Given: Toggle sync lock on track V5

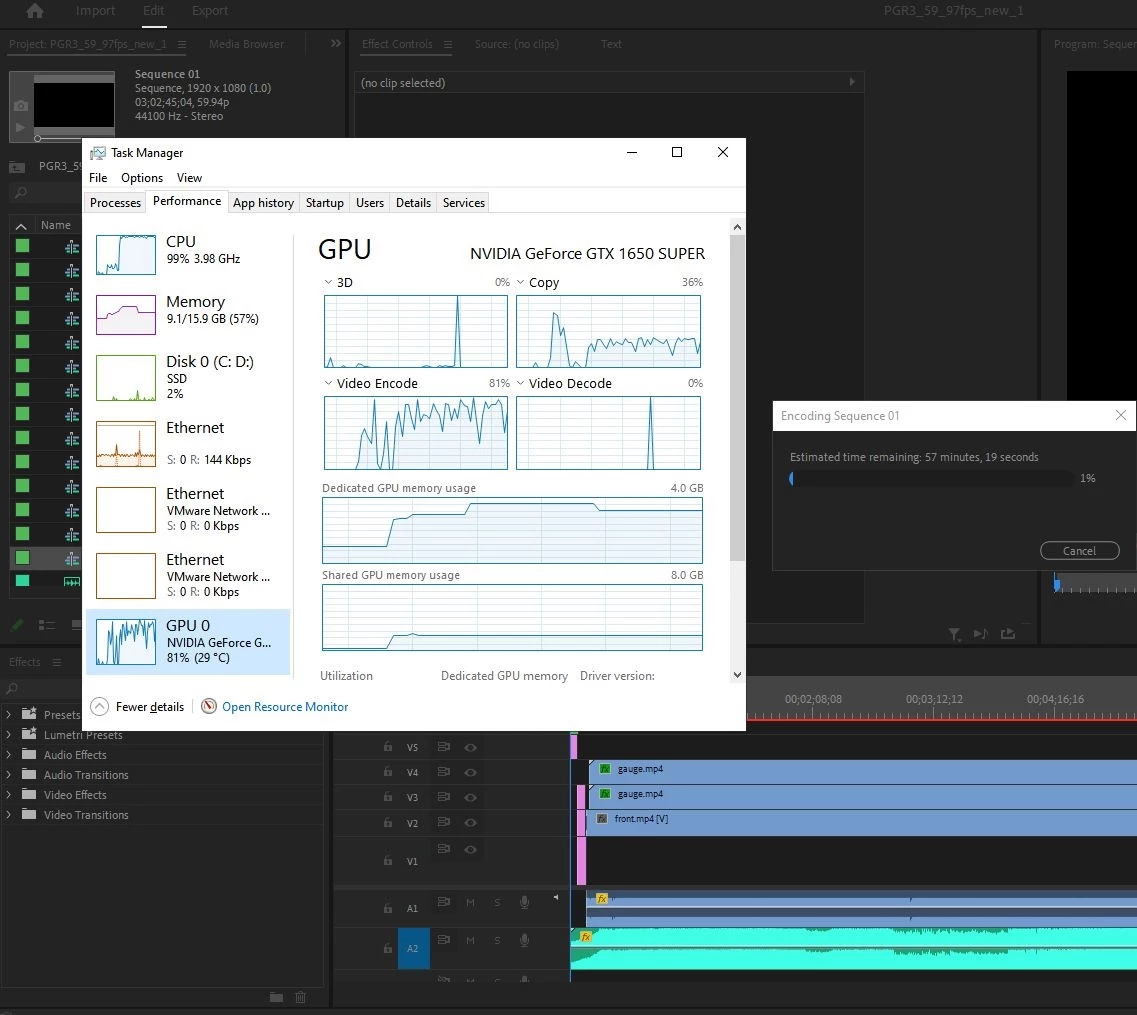Looking at the screenshot, I should 444,747.
